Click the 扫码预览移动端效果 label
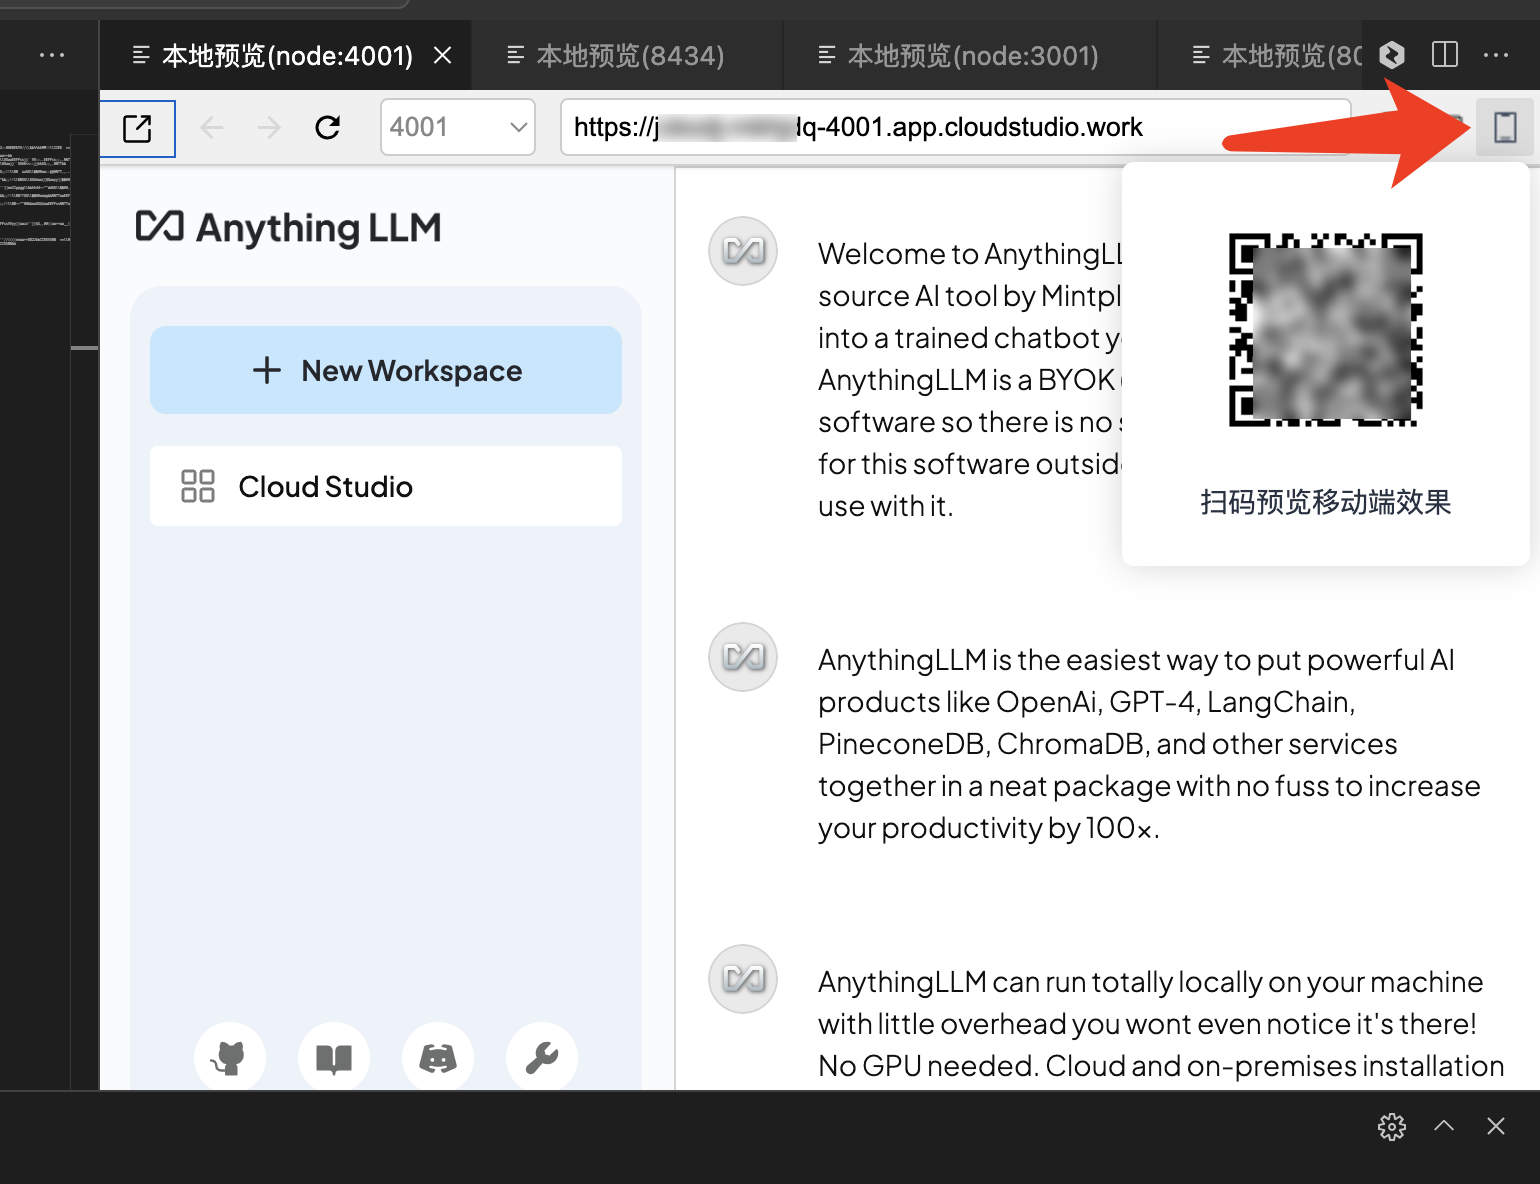The height and width of the screenshot is (1184, 1540). pos(1326,502)
